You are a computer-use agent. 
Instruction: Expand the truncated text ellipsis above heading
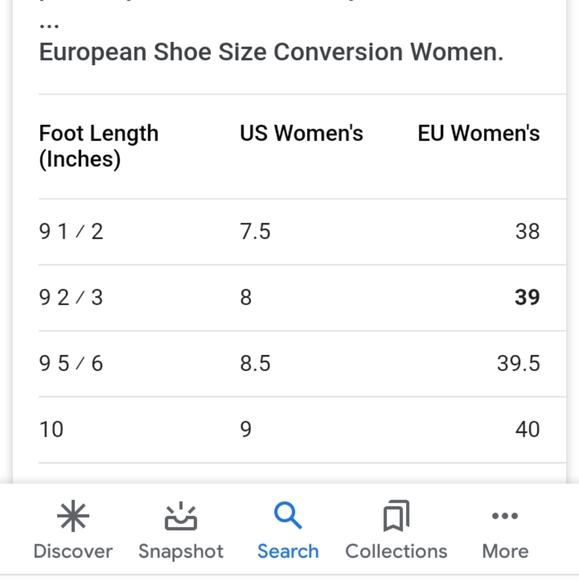(x=49, y=26)
